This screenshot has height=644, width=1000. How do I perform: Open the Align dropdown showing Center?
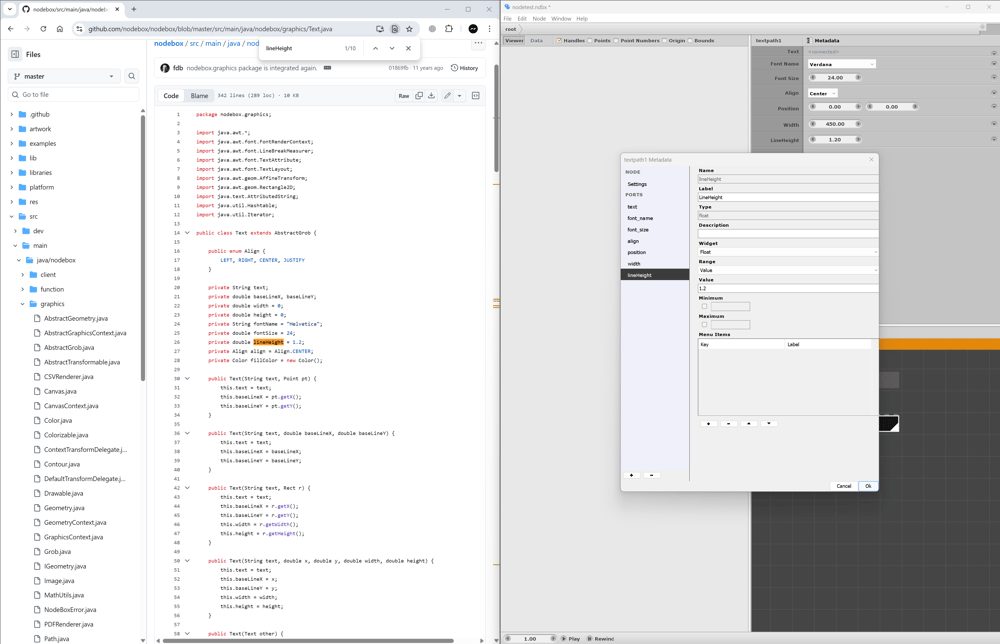point(823,93)
